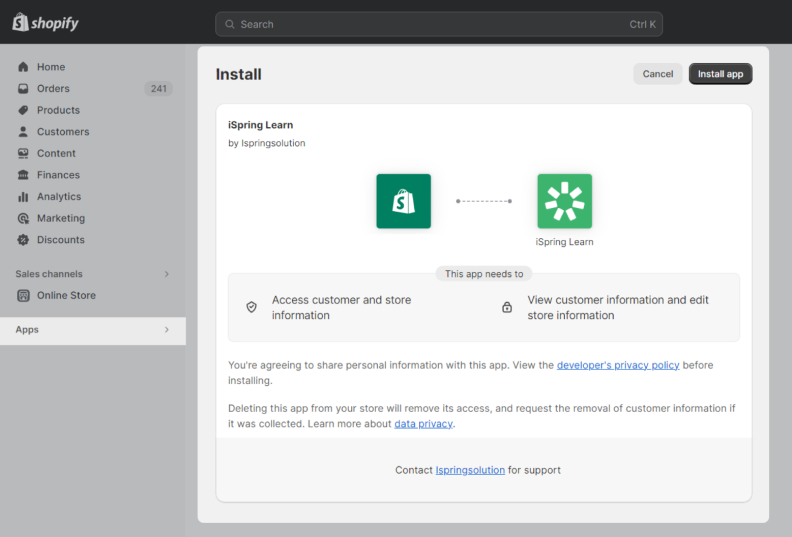Screen dimensions: 792x537
Task: Expand Sales channels chevron
Action: (x=167, y=274)
